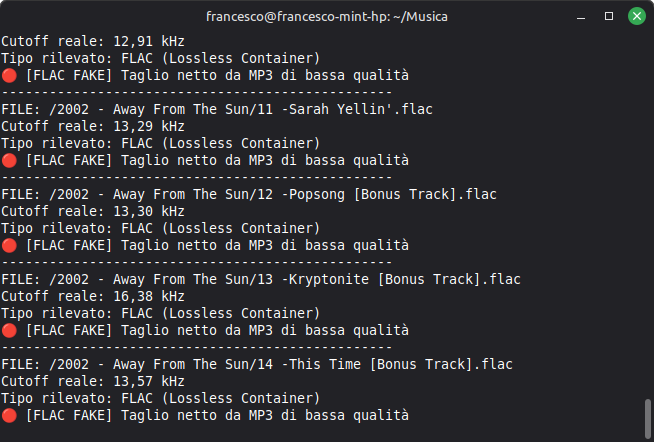Image resolution: width=654 pixels, height=442 pixels.
Task: Click the "Cutoff reale: 13,30 kHz" line
Action: [93, 212]
